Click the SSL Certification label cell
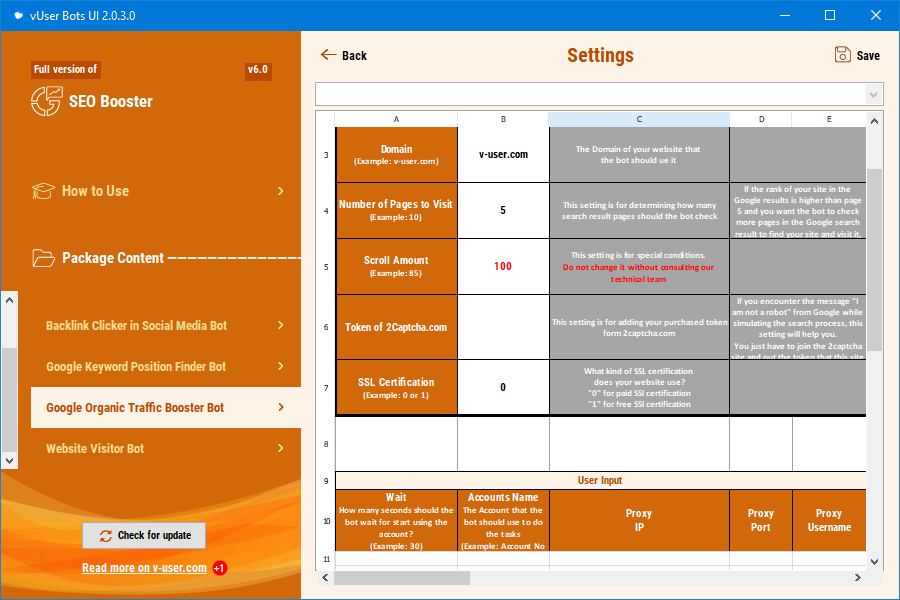900x600 pixels. 396,387
